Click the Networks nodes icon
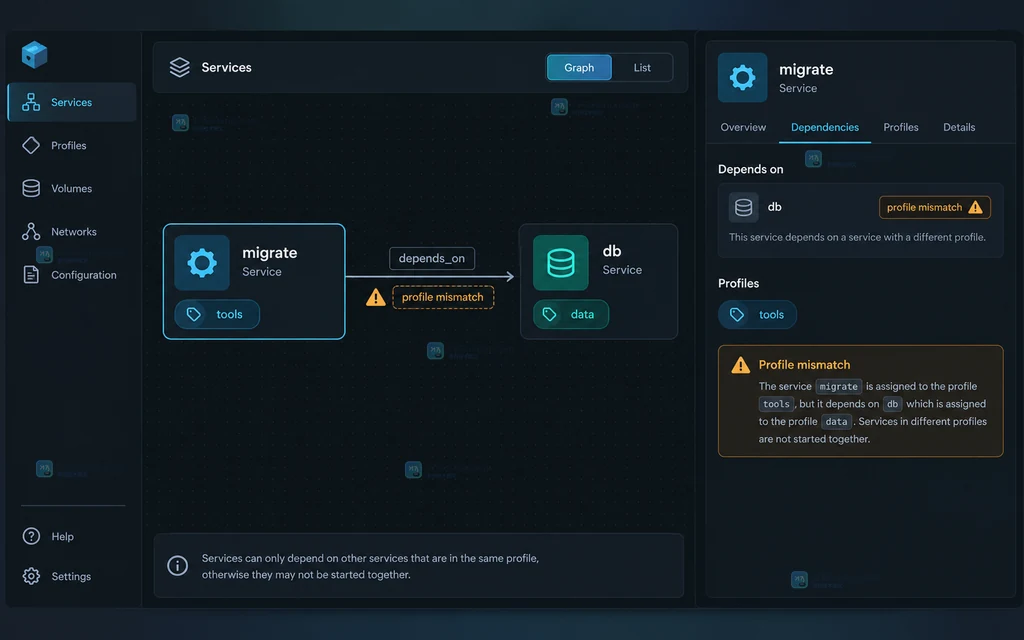Screen dimensions: 1024x640 pyautogui.click(x=31, y=231)
